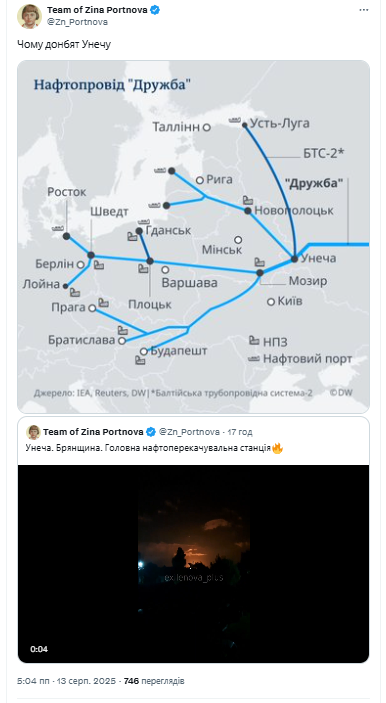Open the three-dot more options menu
386x703 pixels.
point(364,10)
